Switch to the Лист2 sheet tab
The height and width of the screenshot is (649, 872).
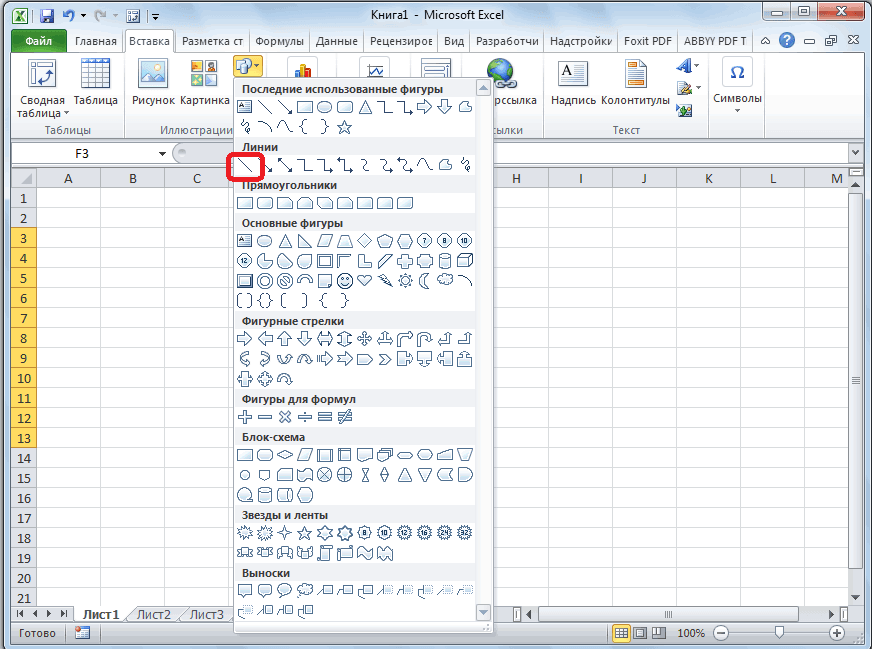tap(153, 614)
